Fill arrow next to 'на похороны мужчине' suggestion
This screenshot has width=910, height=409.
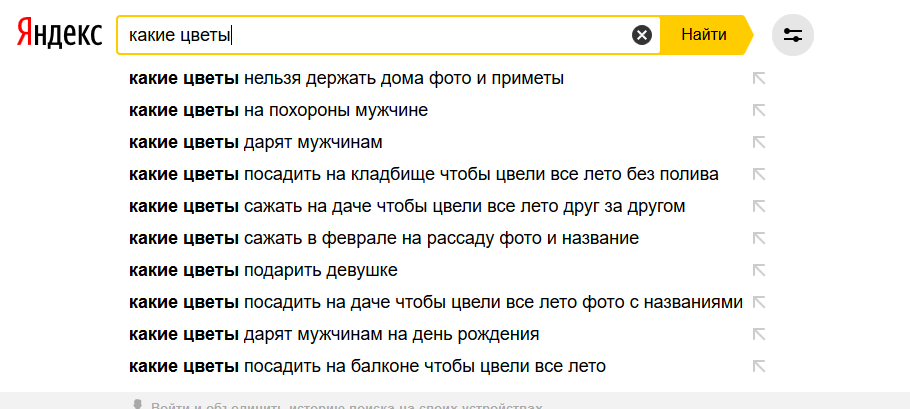click(759, 110)
